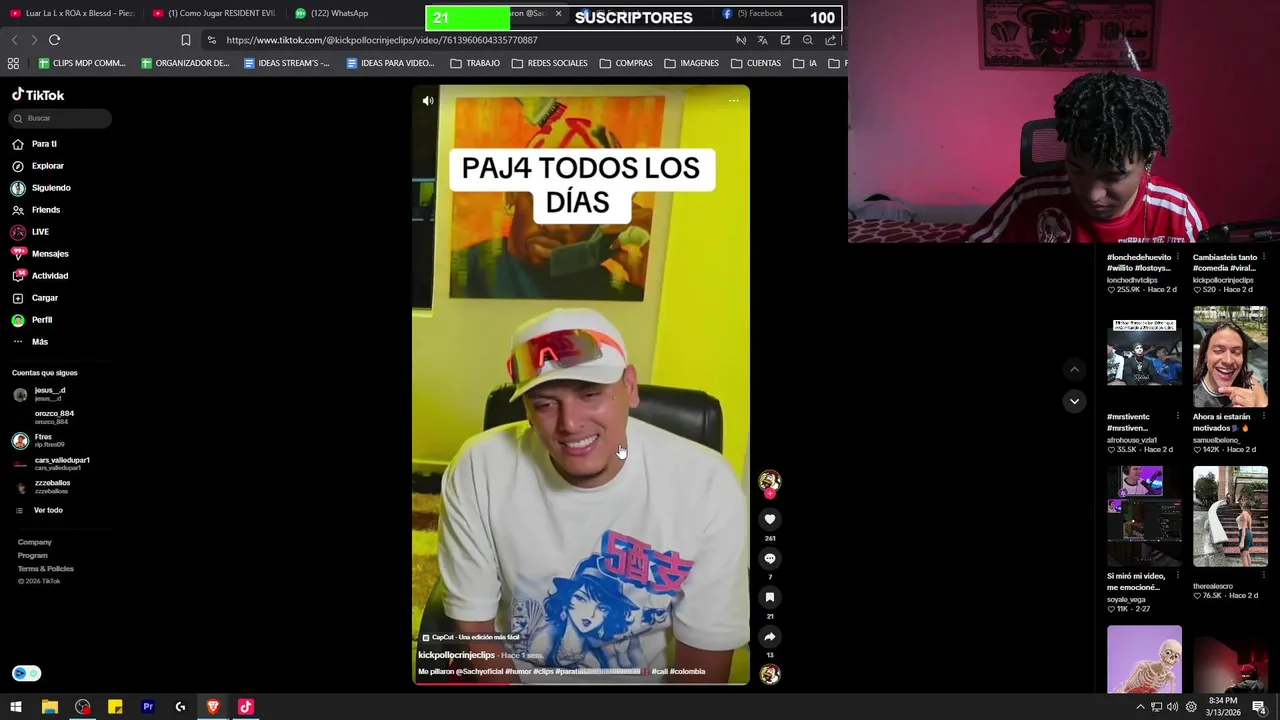Open options for Si miró mi video
Image resolution: width=1280 pixels, height=720 pixels.
click(x=1178, y=576)
